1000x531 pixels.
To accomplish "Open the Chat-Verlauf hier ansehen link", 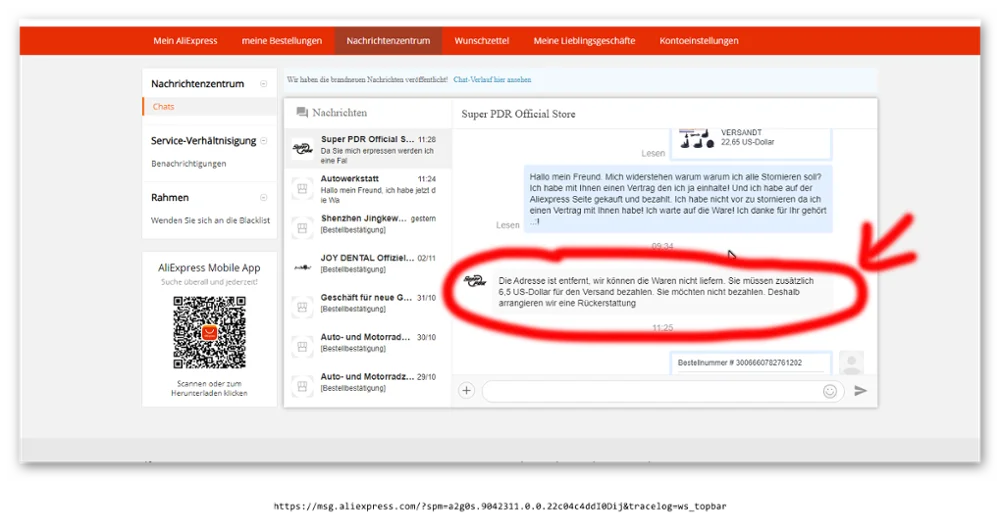I will [492, 80].
